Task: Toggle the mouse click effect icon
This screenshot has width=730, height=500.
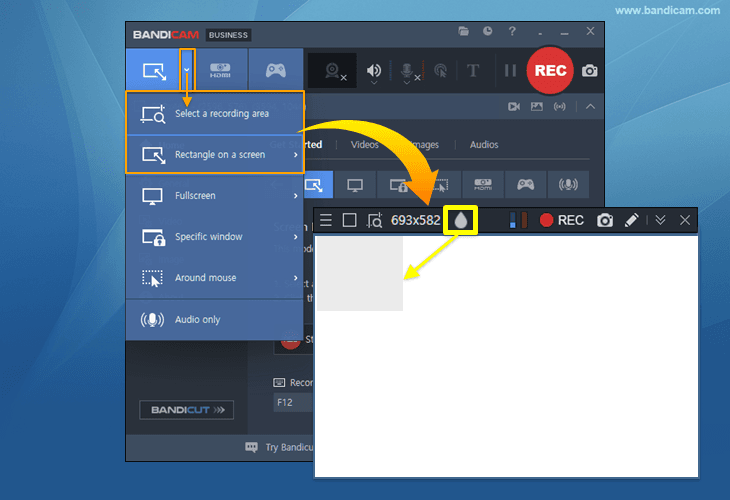Action: (x=440, y=71)
